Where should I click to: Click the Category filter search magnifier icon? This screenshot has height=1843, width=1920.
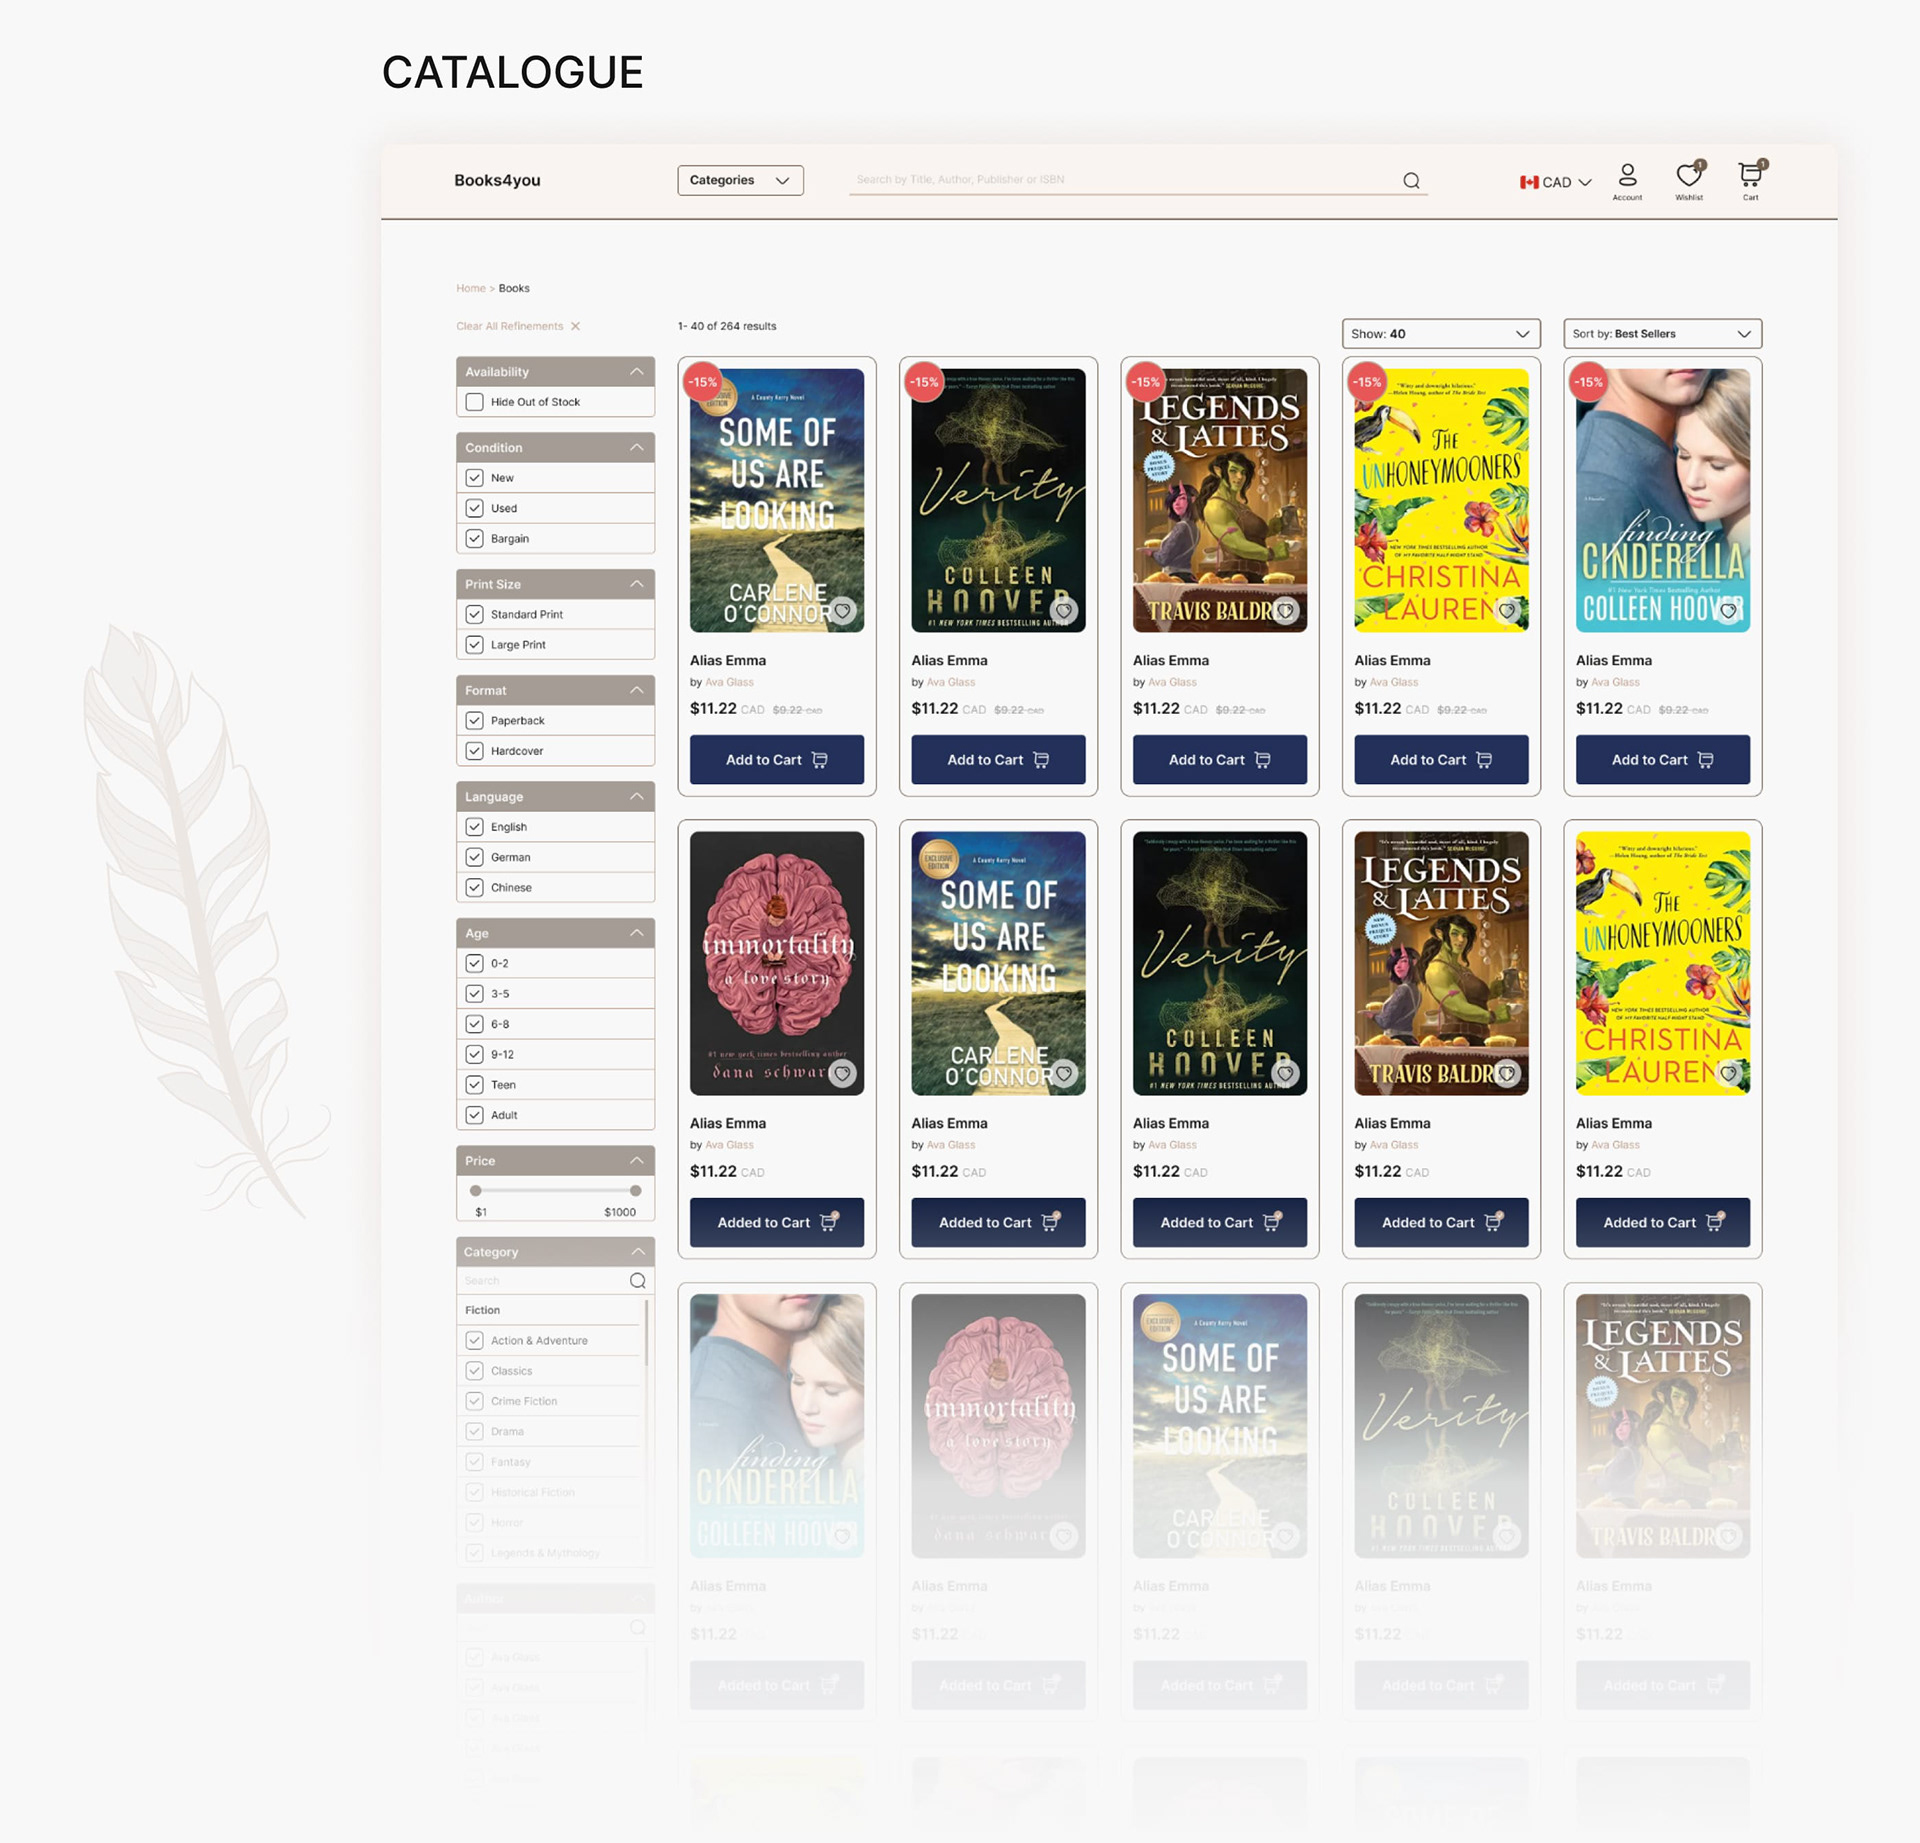pyautogui.click(x=637, y=1281)
